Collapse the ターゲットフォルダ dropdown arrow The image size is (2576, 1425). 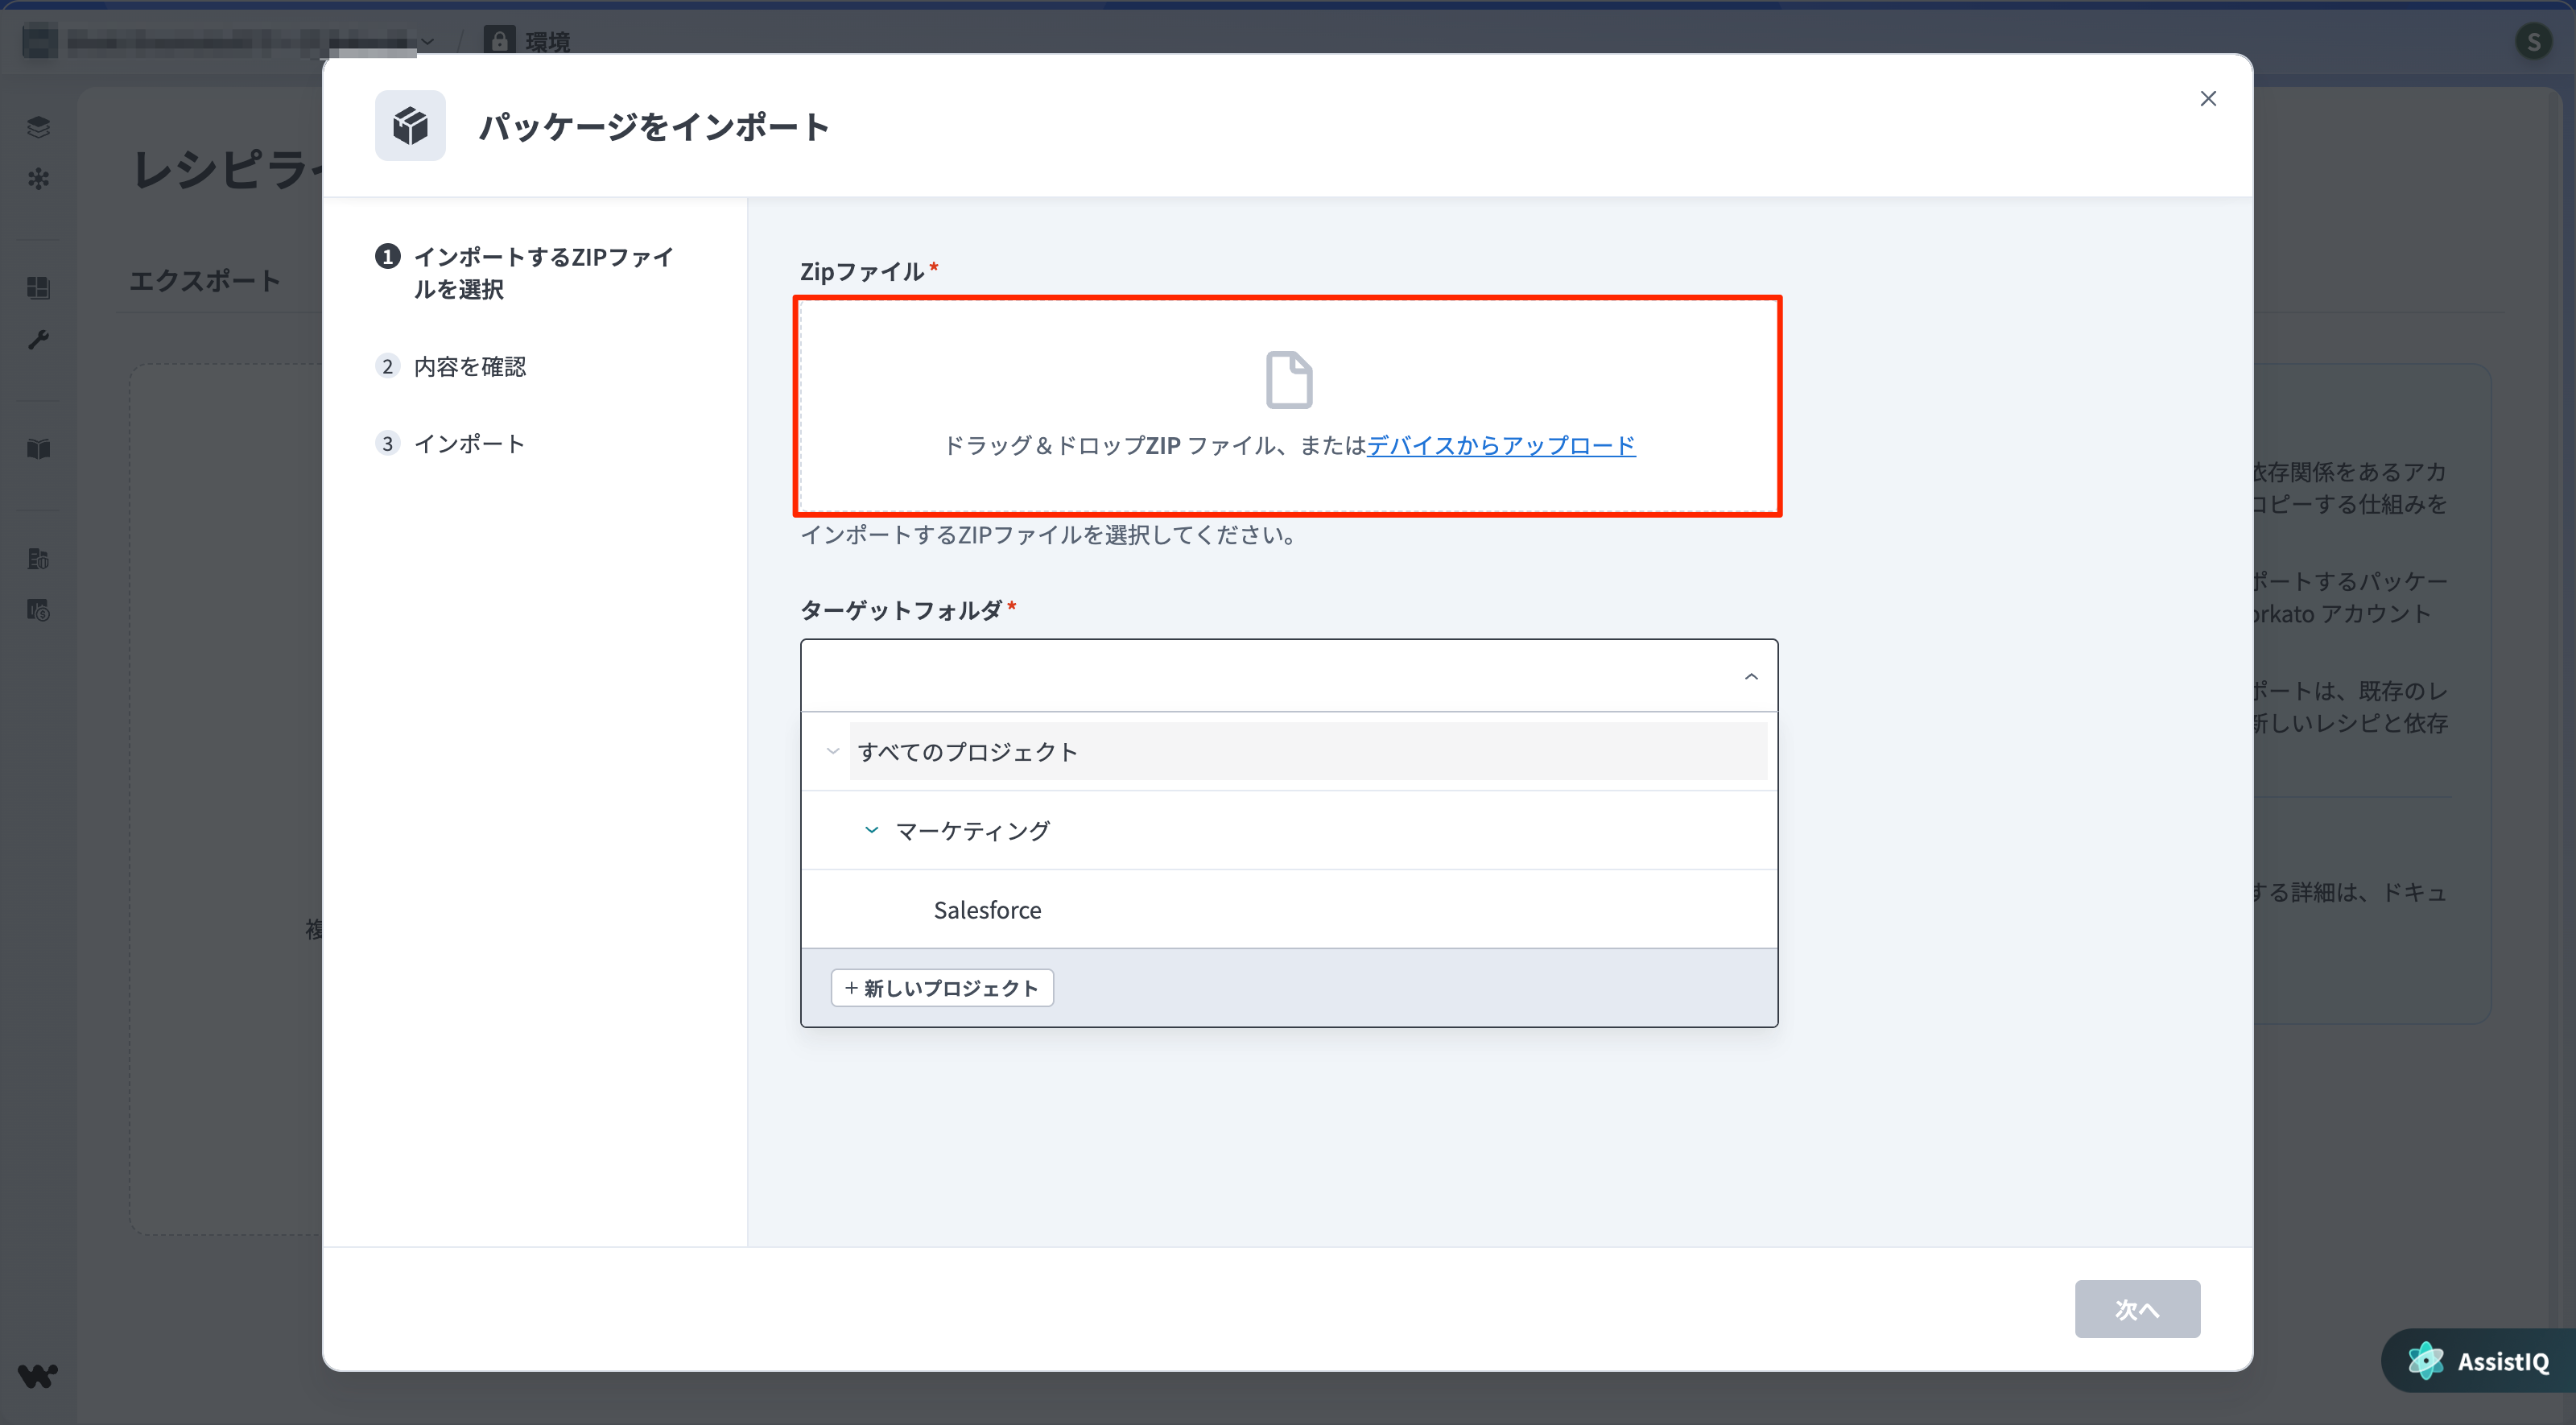click(x=1751, y=677)
